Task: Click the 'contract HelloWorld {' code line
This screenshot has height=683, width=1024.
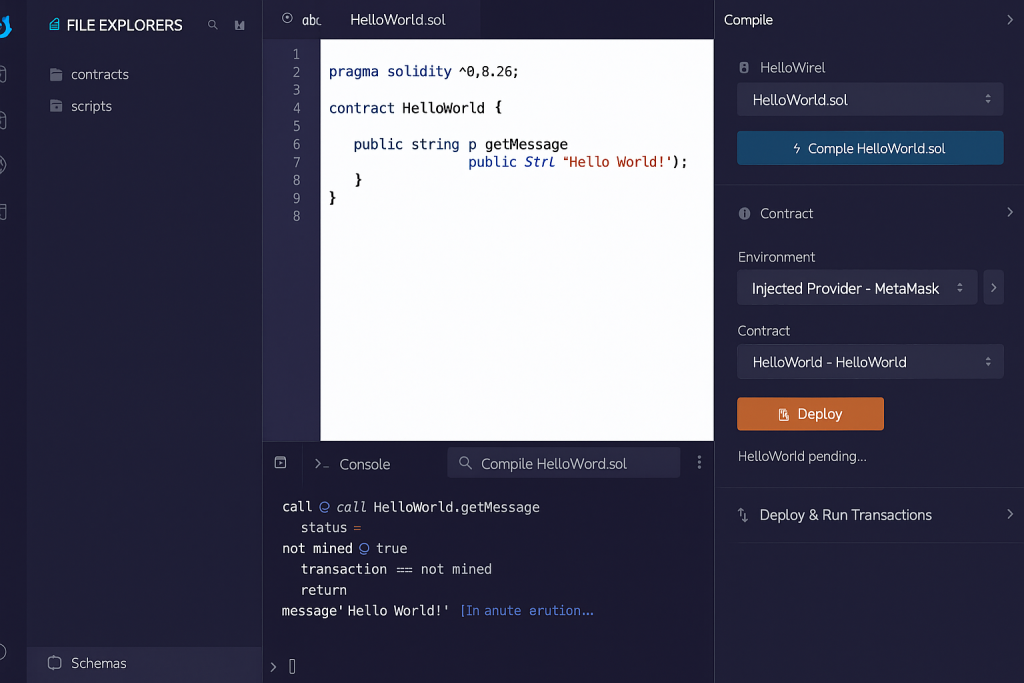Action: (415, 108)
